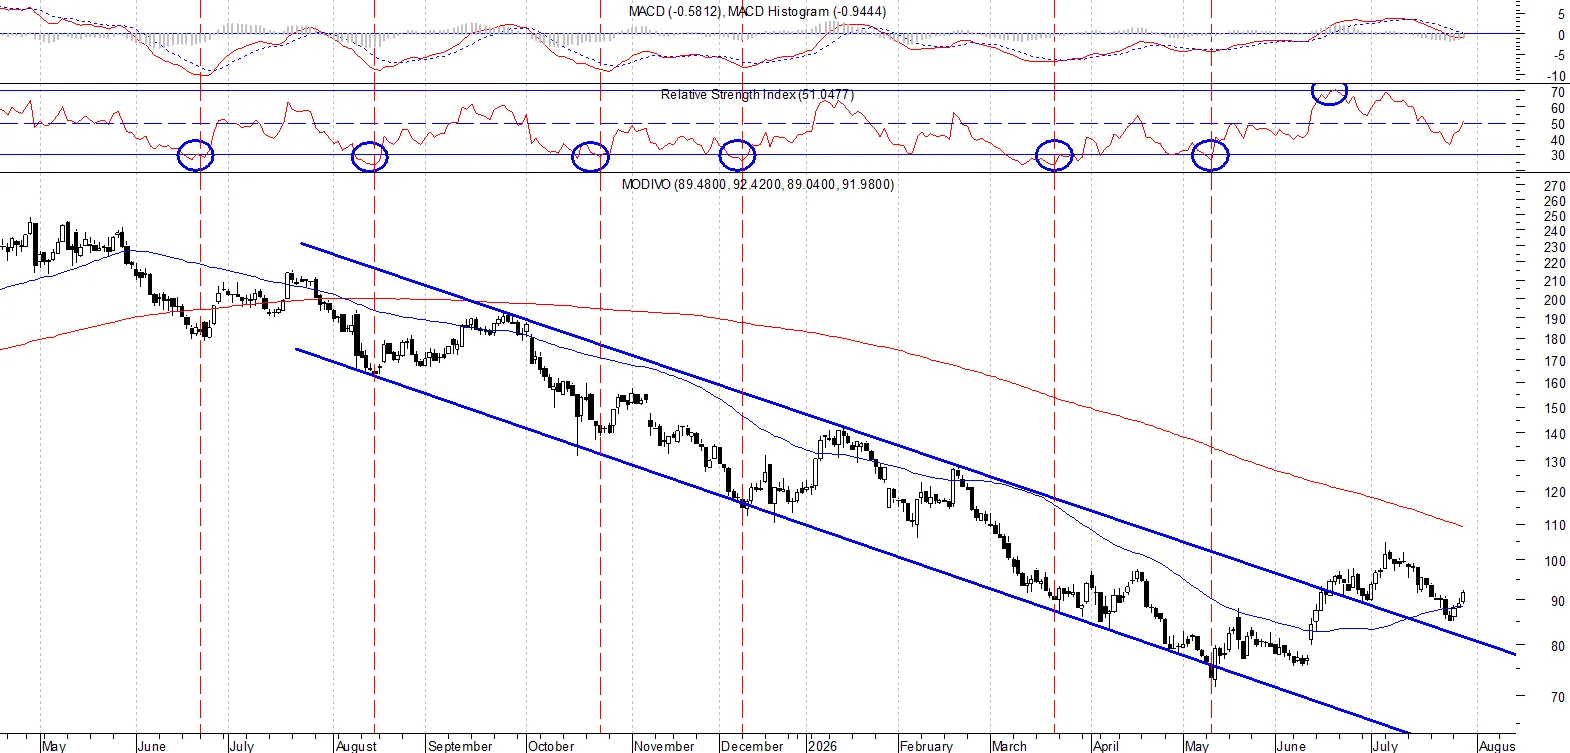Viewport: 1570px width, 753px height.
Task: Click the -5 value on the MACD scale
Action: (x=1558, y=56)
